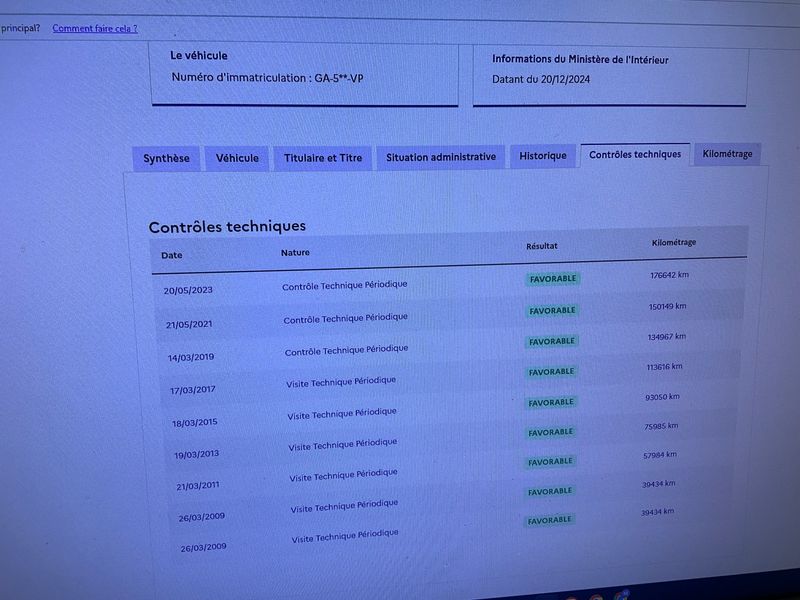Click the 'Contrôles techniques' section heading
Image resolution: width=800 pixels, height=600 pixels.
pos(227,227)
